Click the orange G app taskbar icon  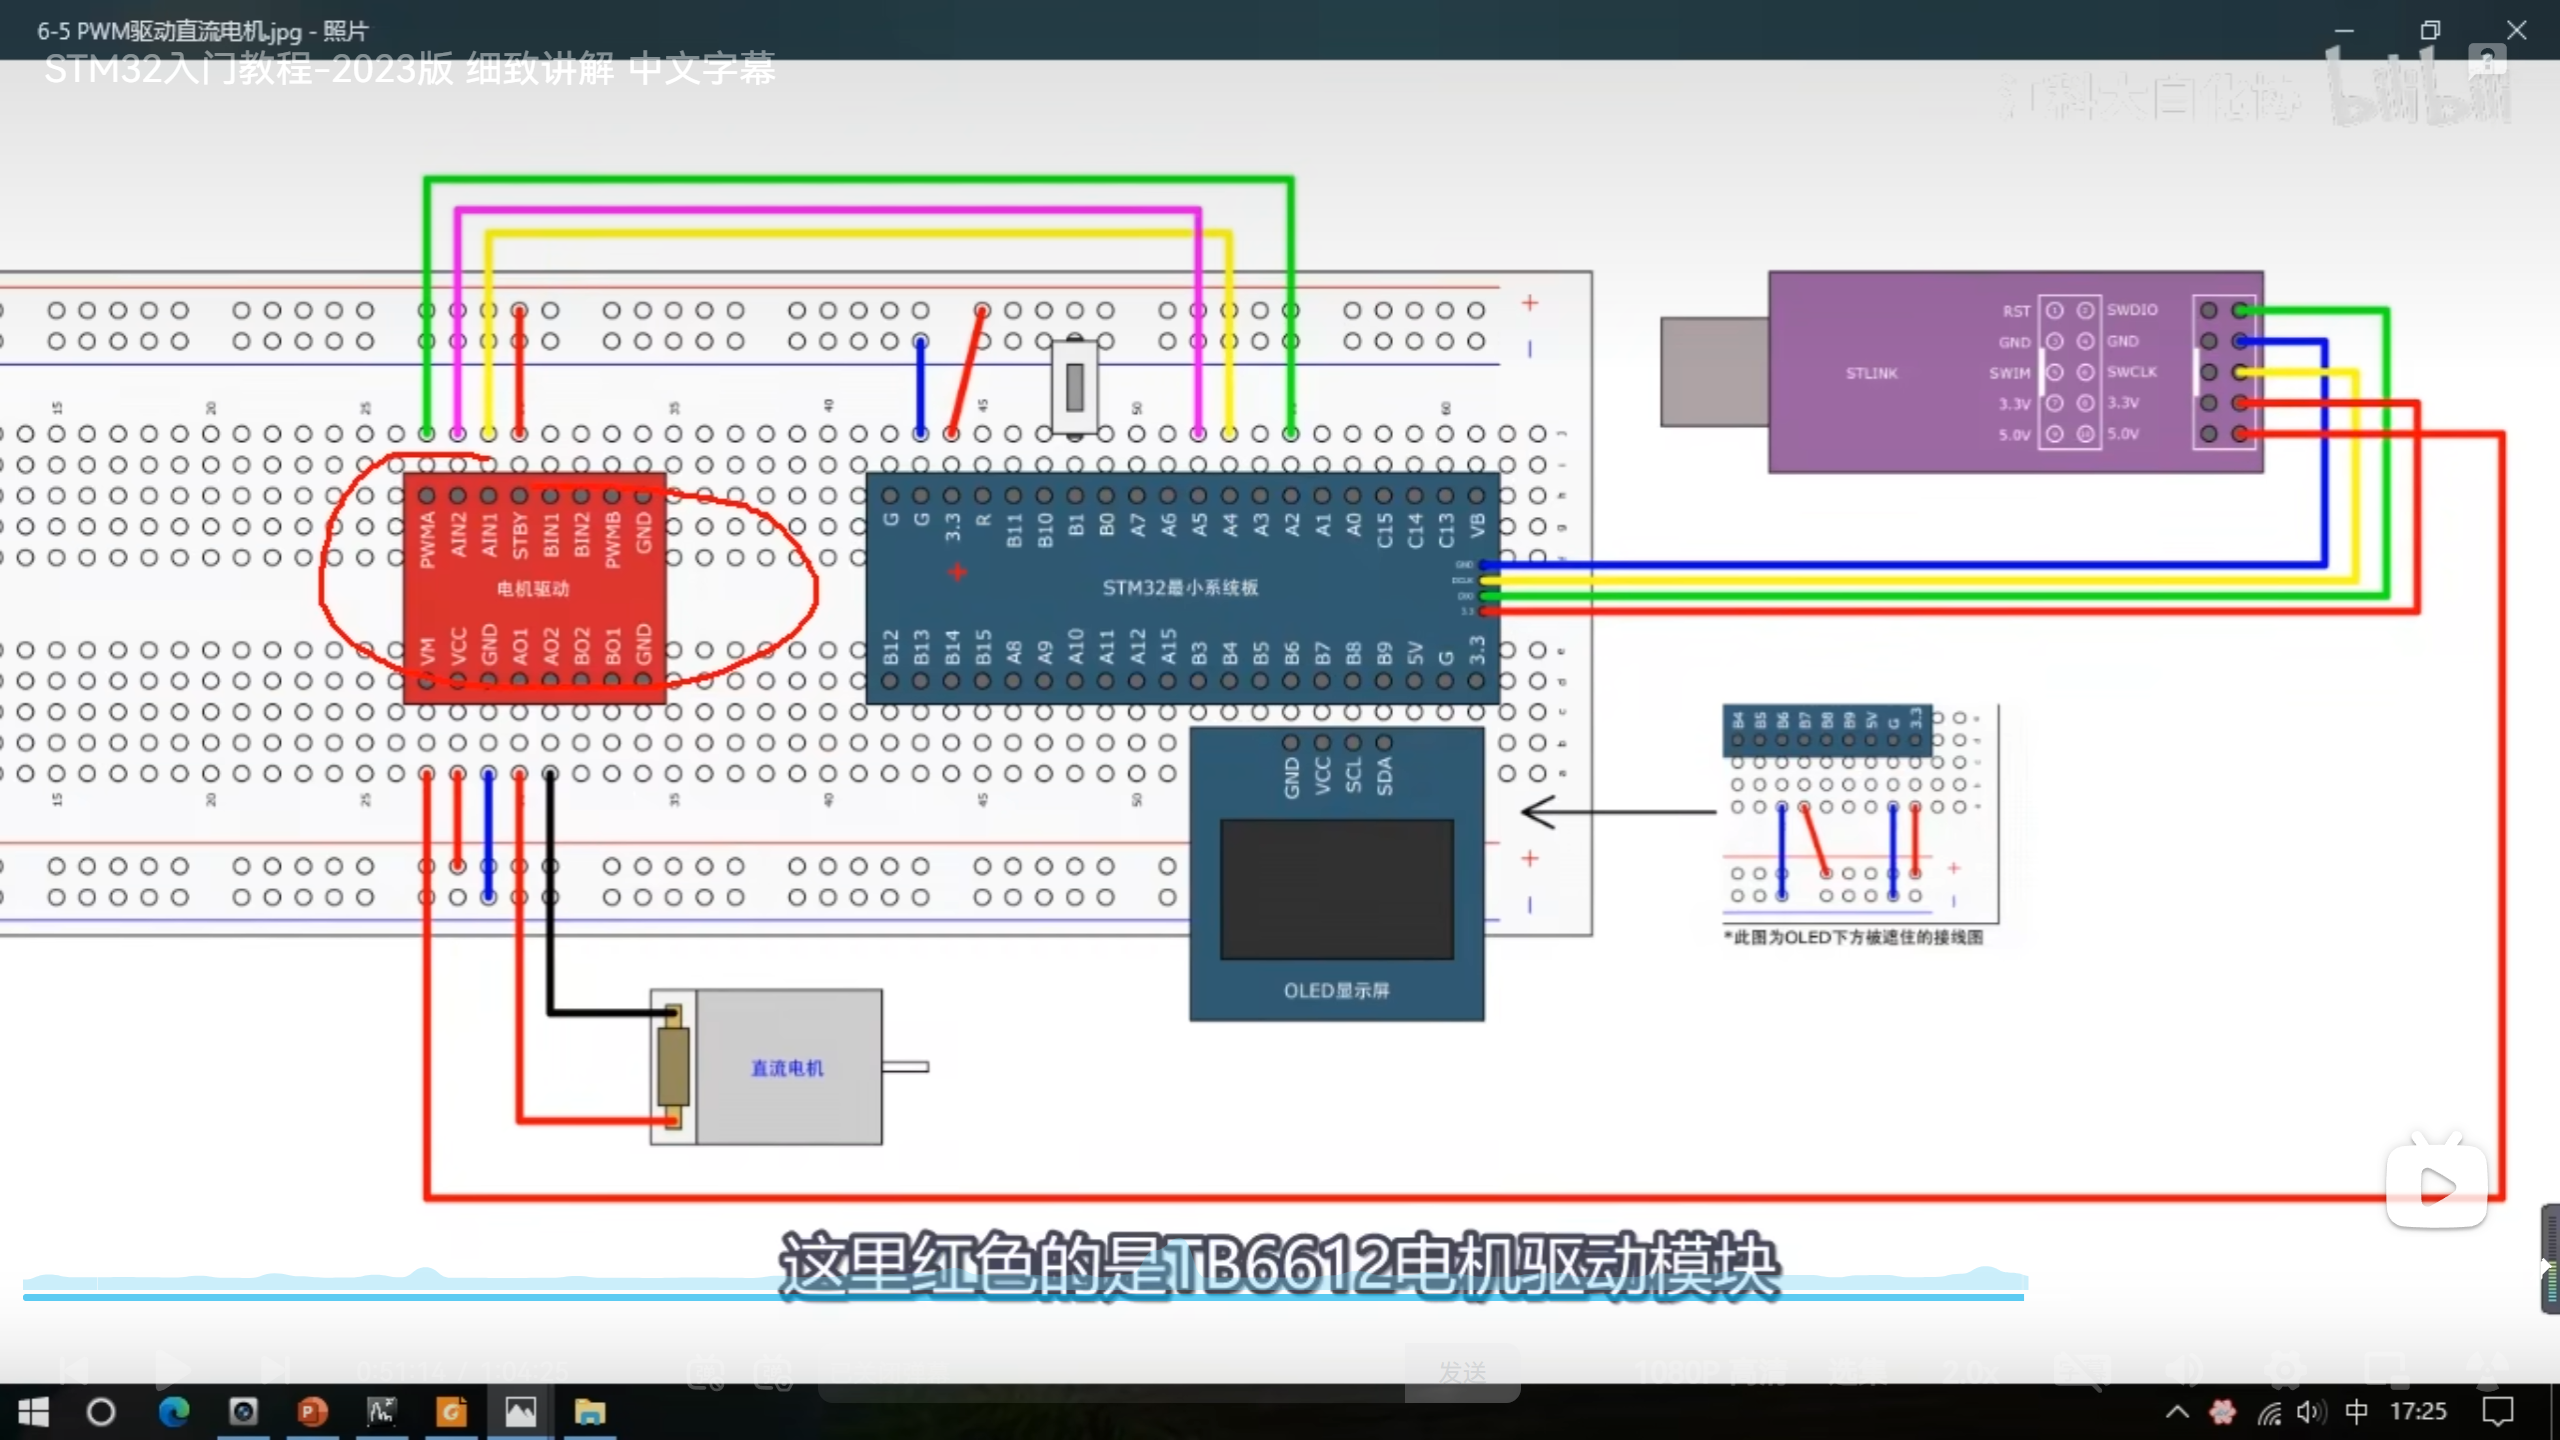click(x=451, y=1412)
